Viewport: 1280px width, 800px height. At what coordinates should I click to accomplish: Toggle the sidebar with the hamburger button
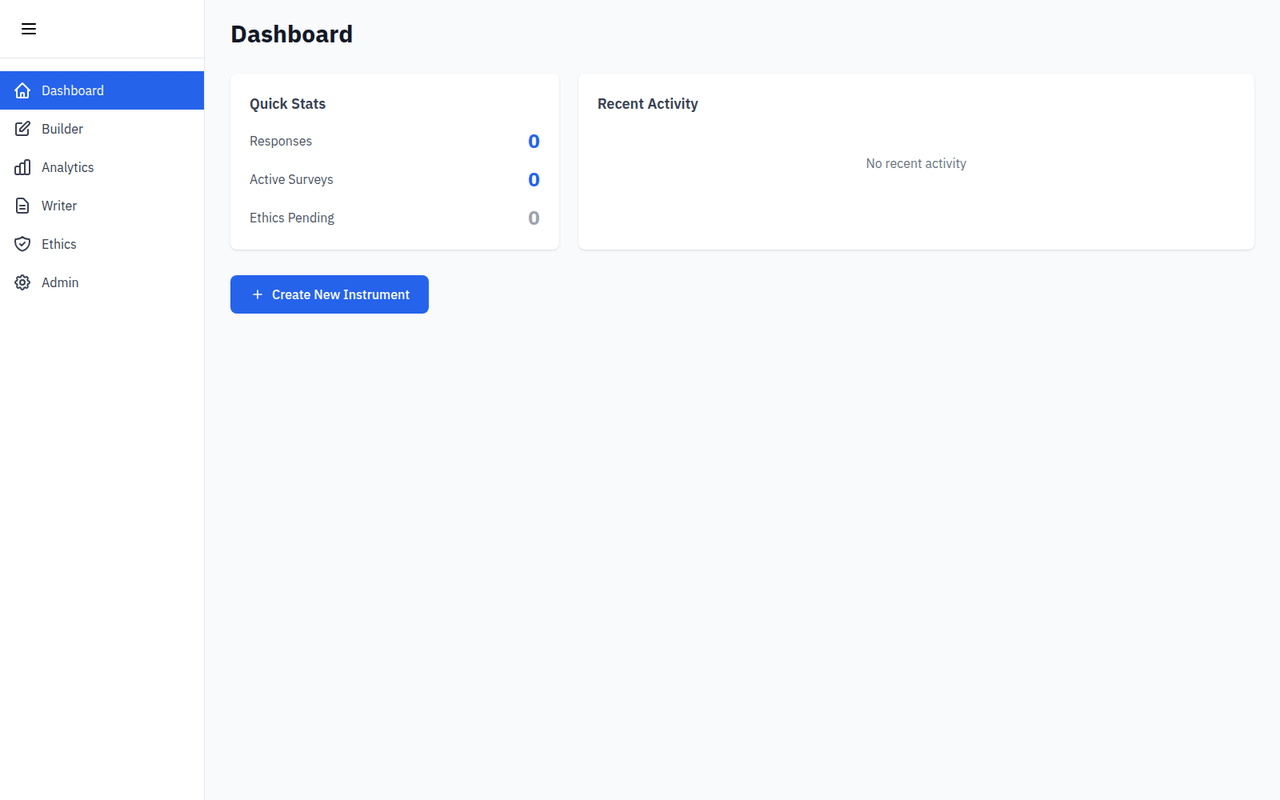[28, 28]
